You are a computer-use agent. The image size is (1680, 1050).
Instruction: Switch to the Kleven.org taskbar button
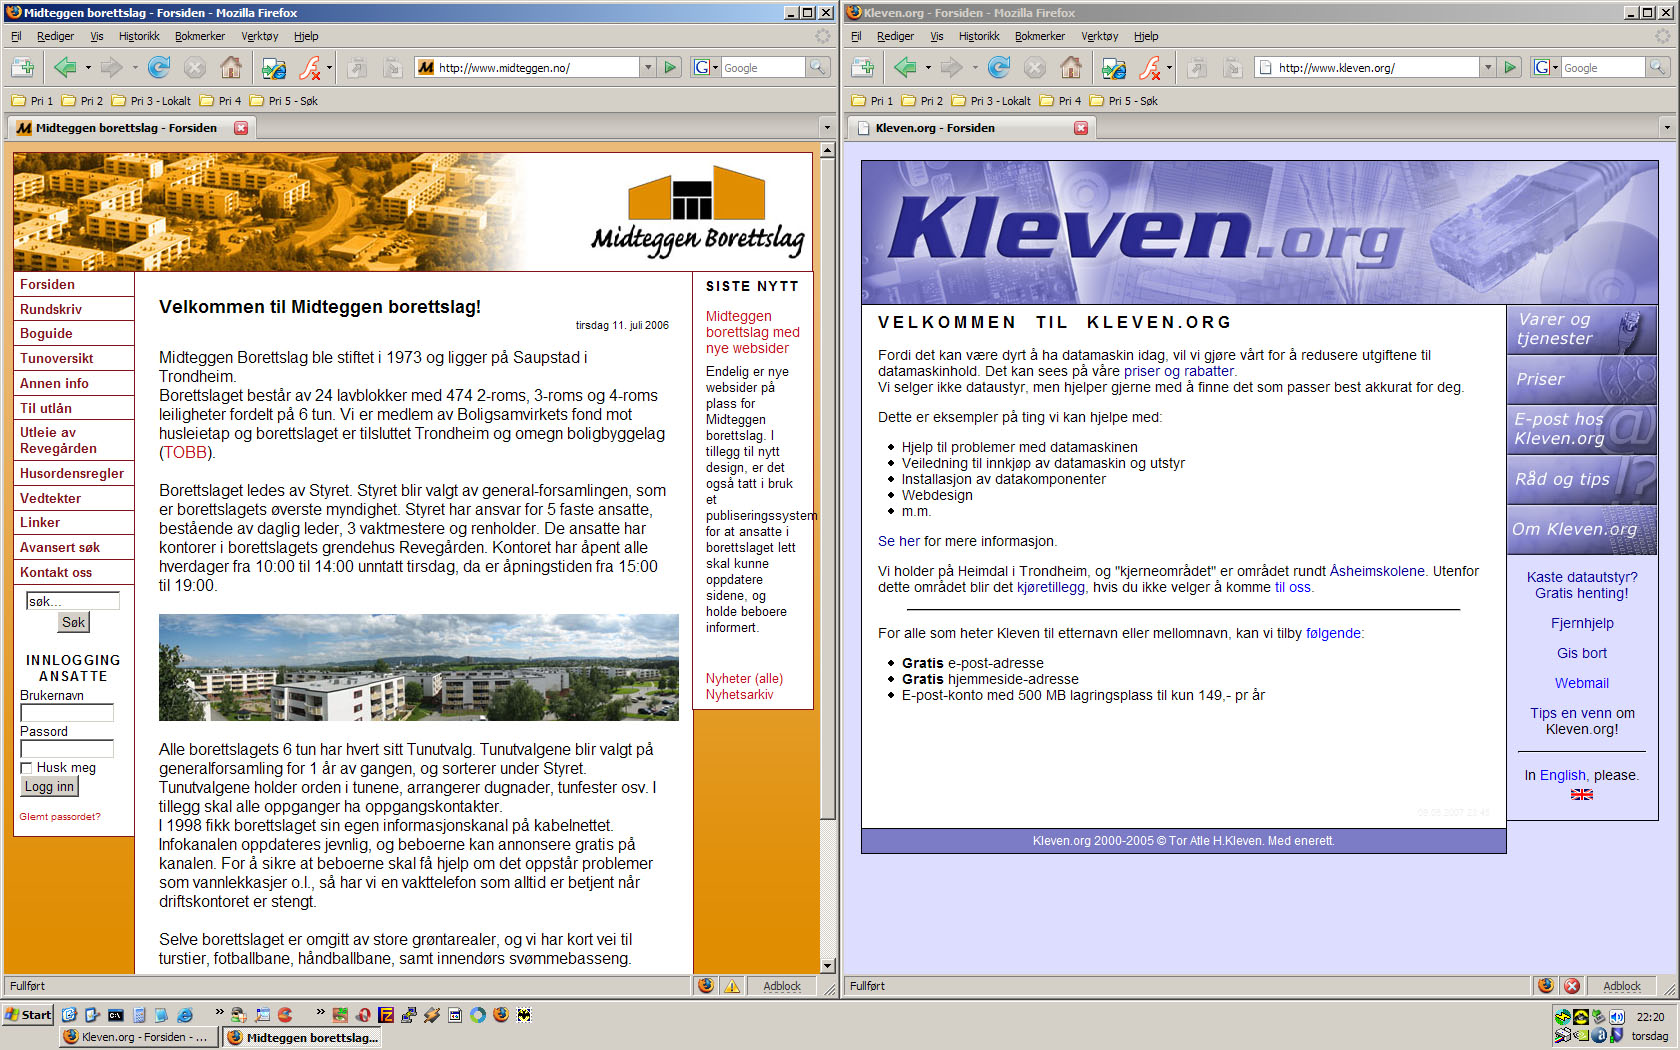pyautogui.click(x=137, y=1037)
